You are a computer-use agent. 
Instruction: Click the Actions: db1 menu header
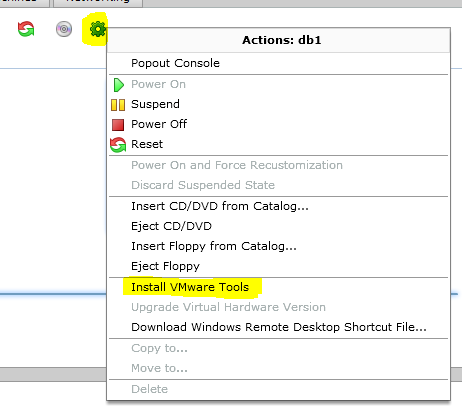click(279, 40)
